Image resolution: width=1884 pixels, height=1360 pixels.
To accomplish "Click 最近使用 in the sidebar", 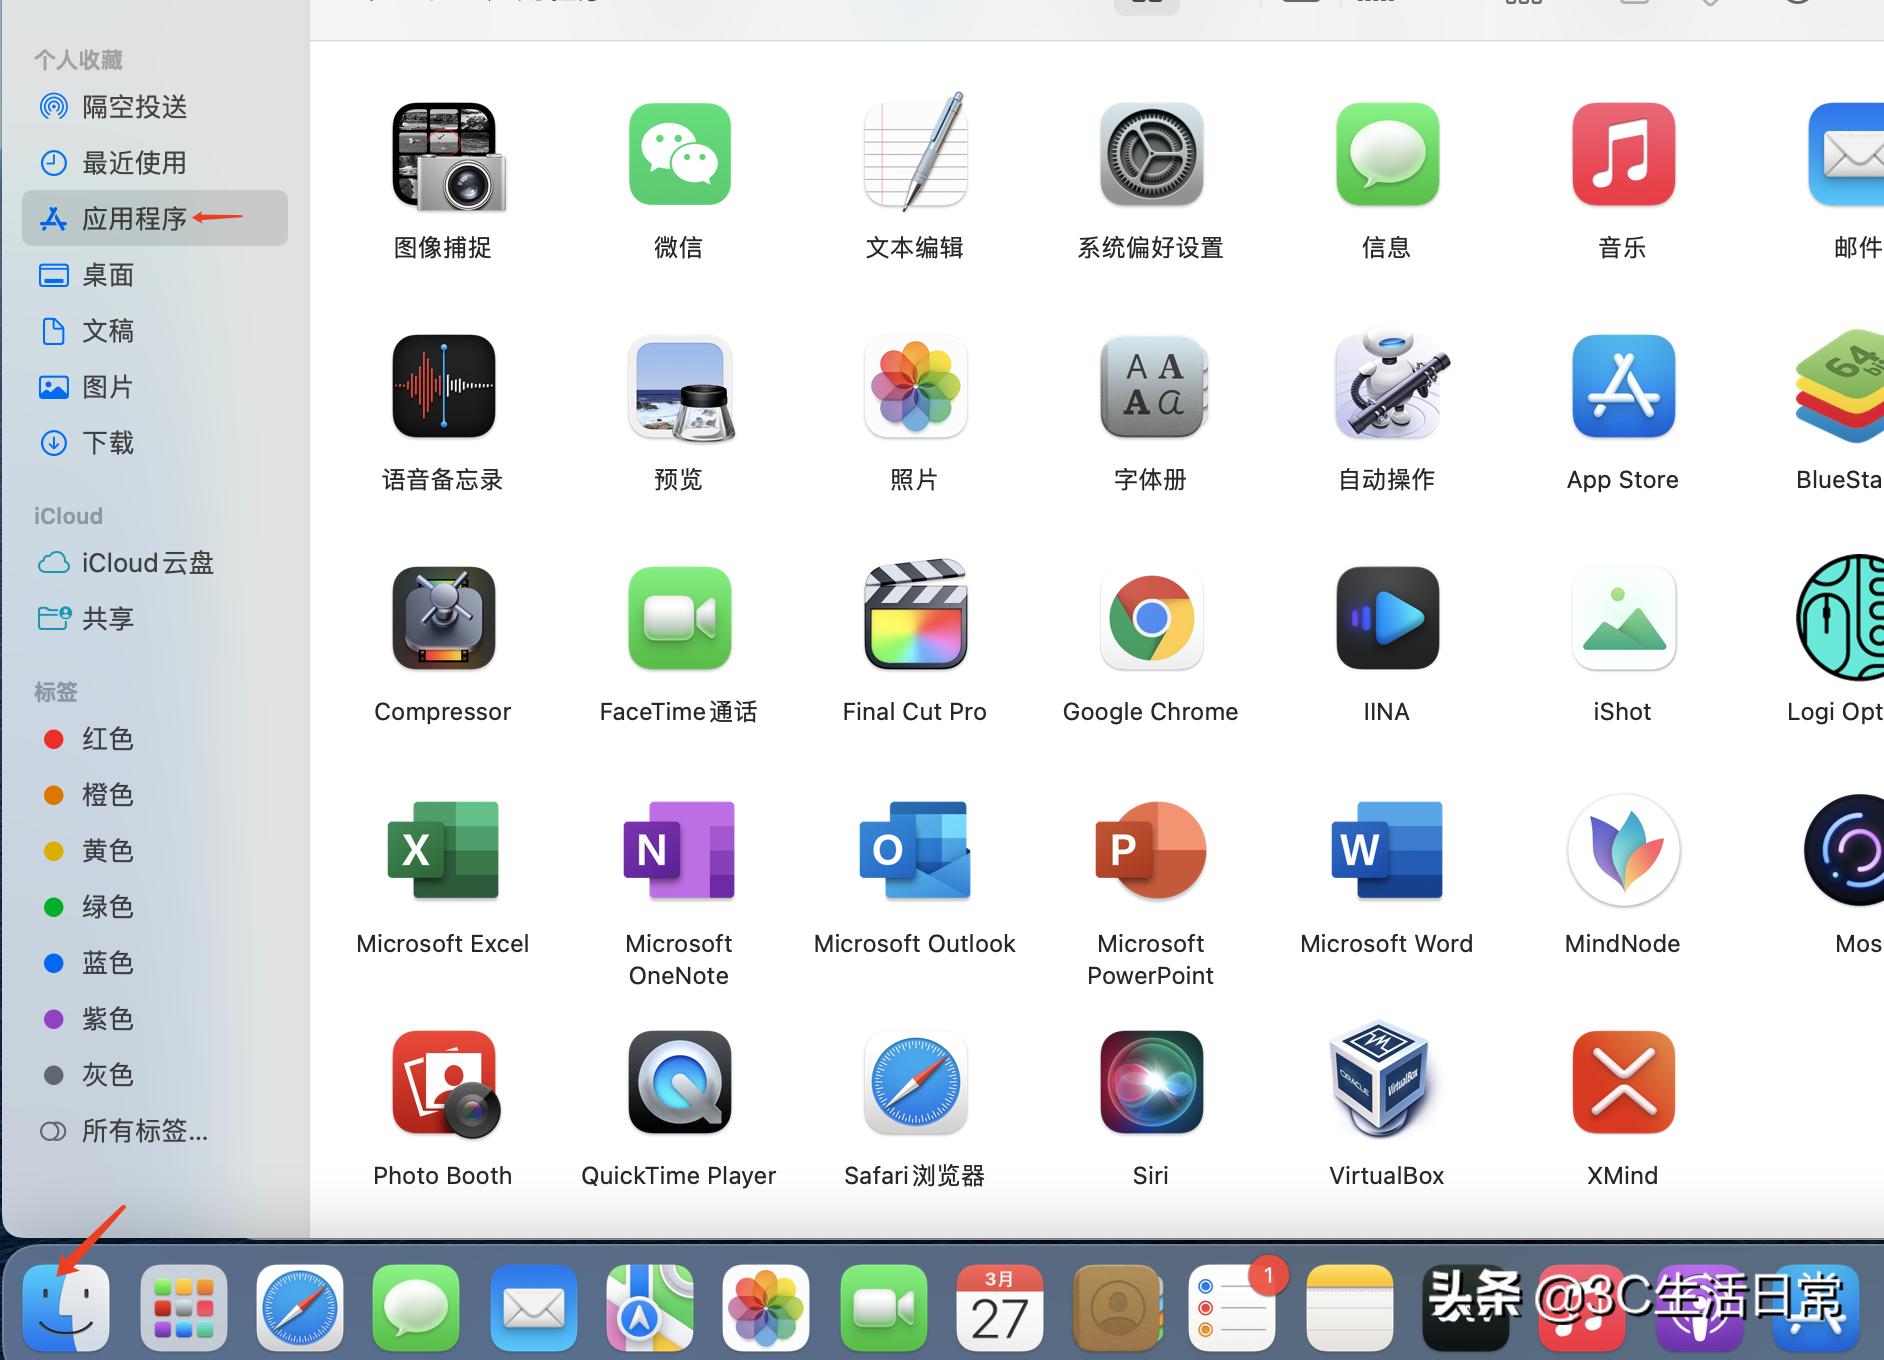I will [x=133, y=162].
